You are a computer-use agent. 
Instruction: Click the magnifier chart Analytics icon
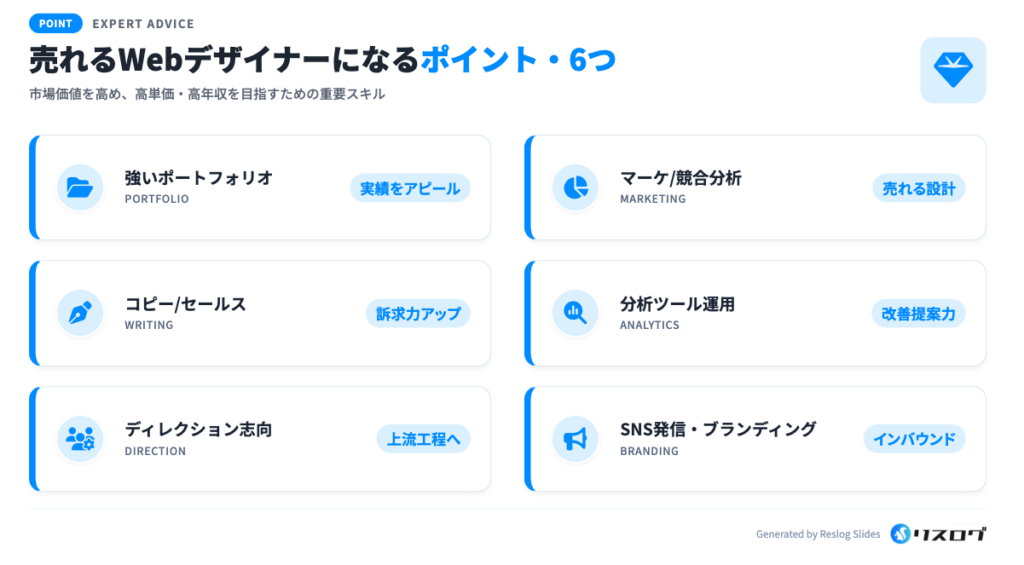[x=575, y=313]
